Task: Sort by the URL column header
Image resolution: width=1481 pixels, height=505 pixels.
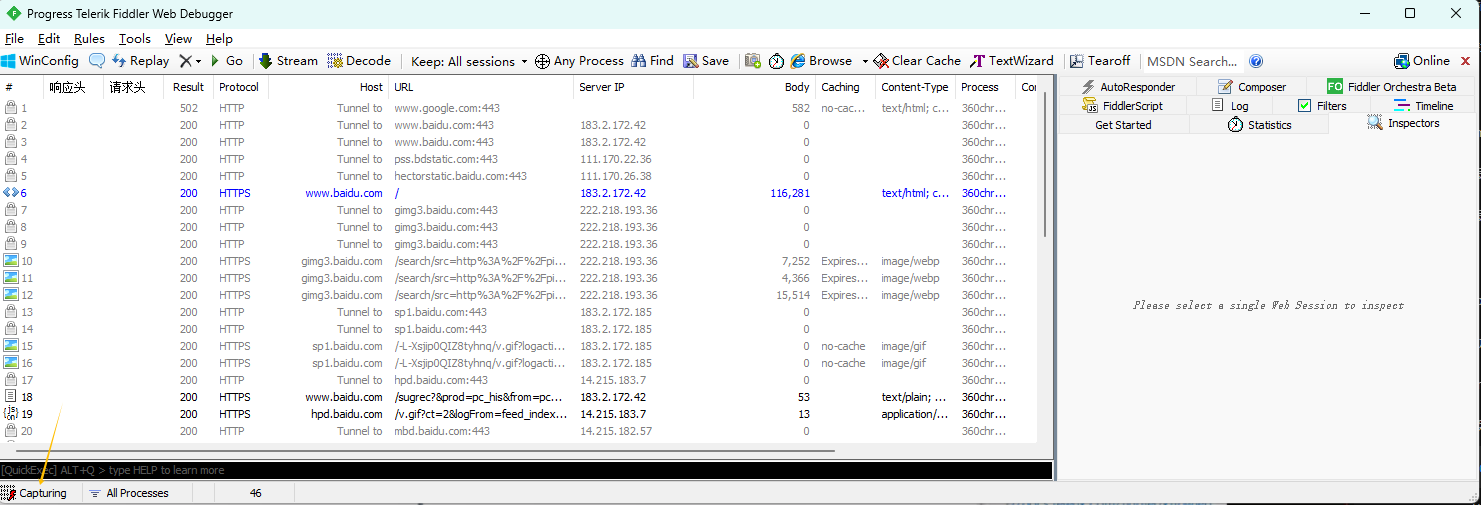Action: click(481, 87)
